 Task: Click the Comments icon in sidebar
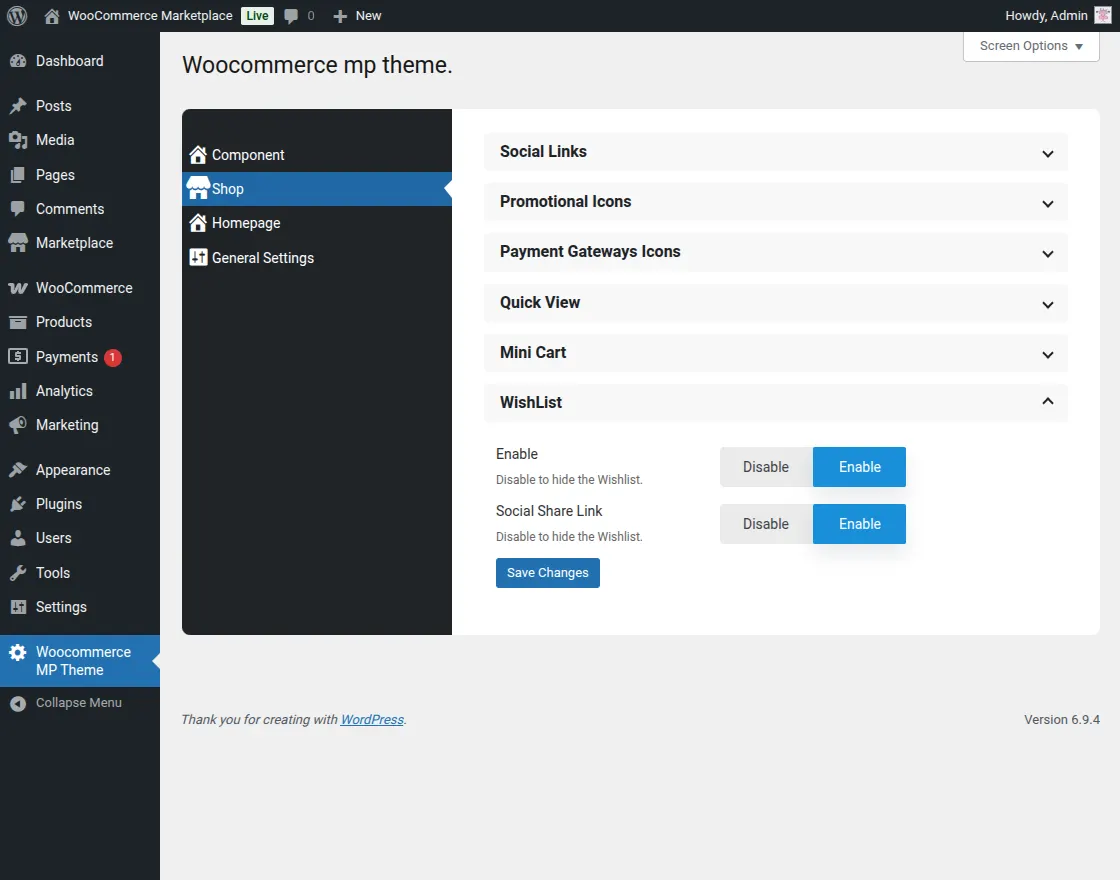point(18,209)
